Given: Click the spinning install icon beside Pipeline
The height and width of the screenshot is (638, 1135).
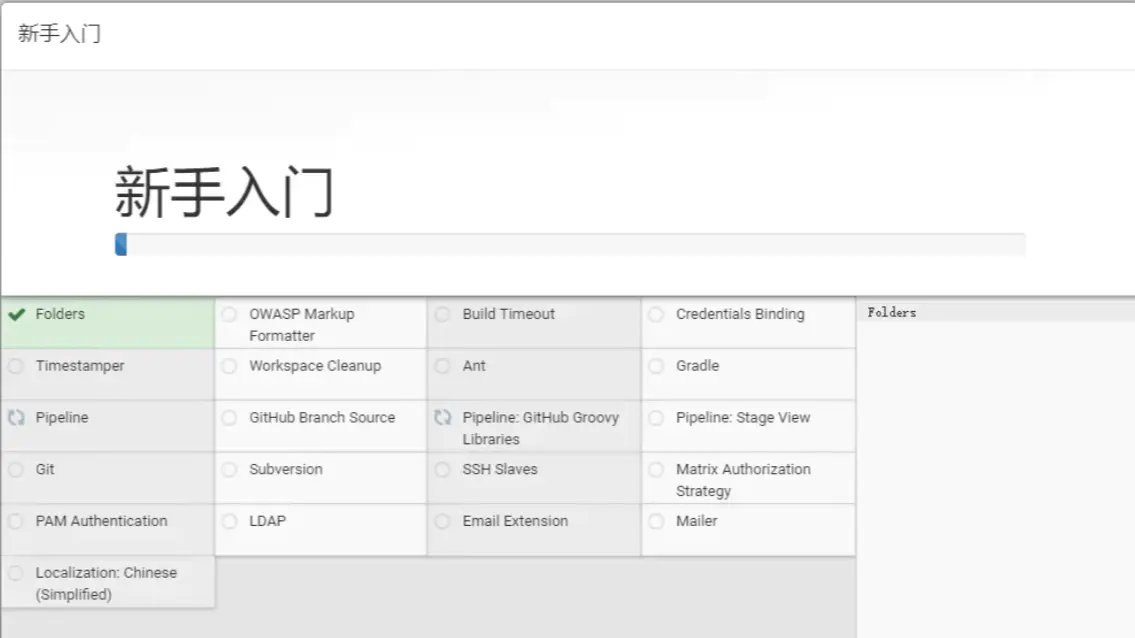Looking at the screenshot, I should pos(16,418).
